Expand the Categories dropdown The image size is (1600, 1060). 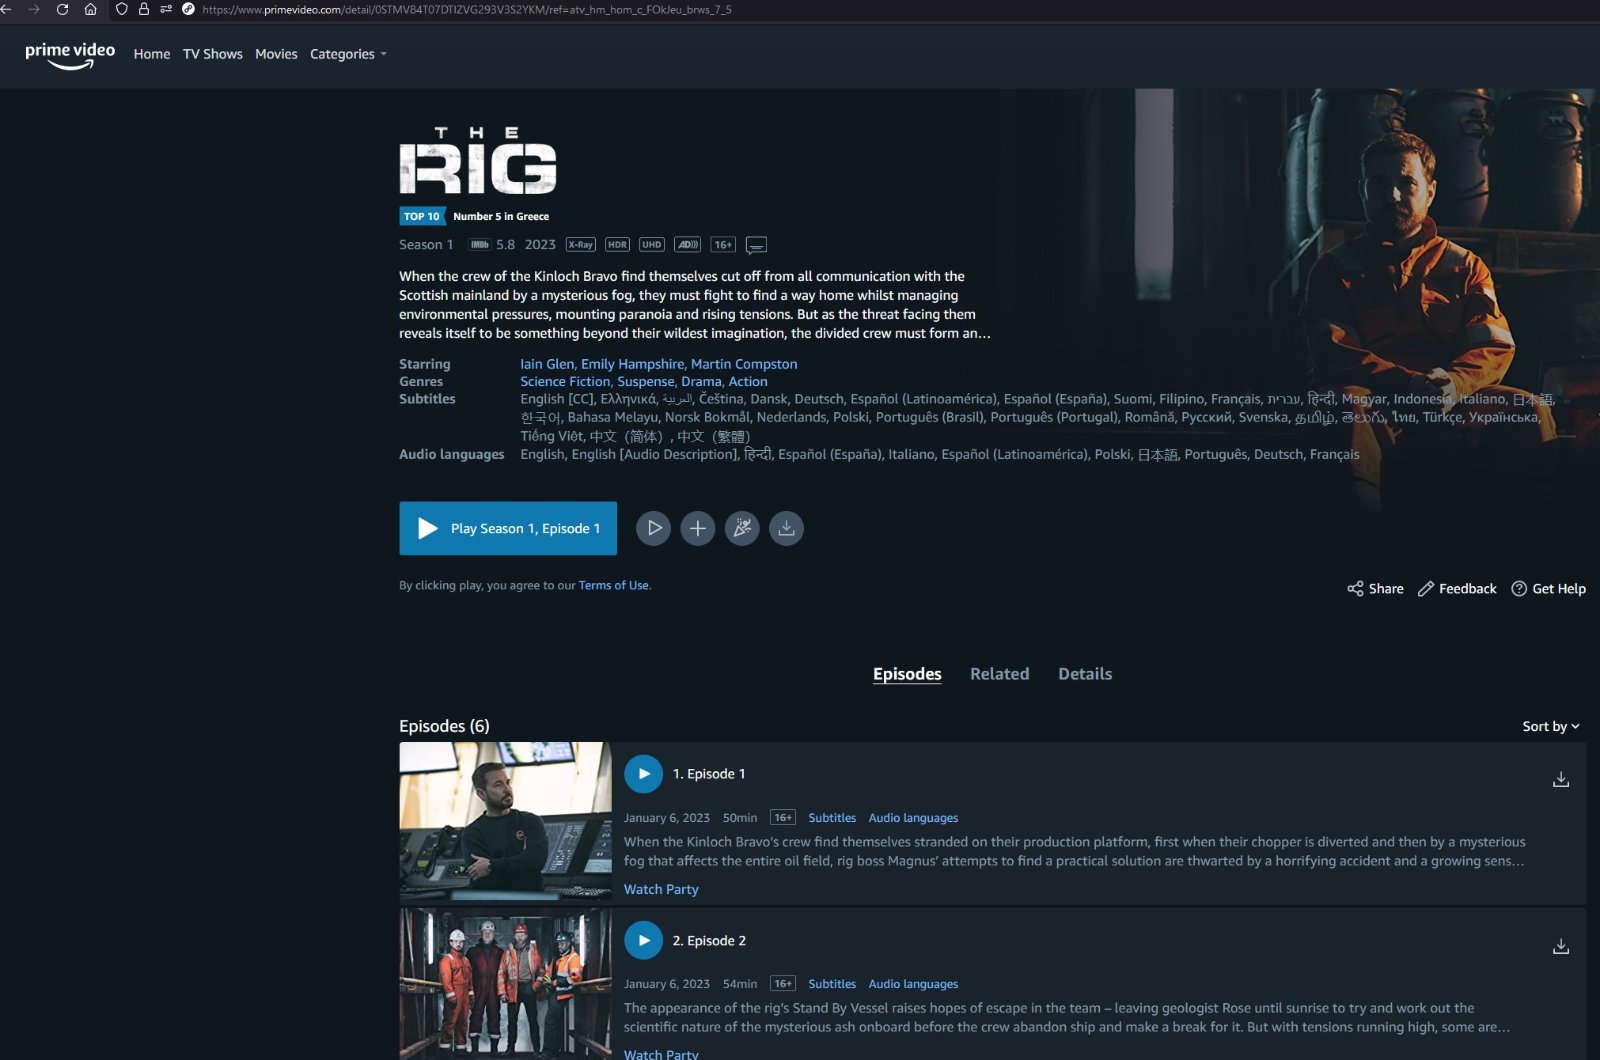click(348, 54)
